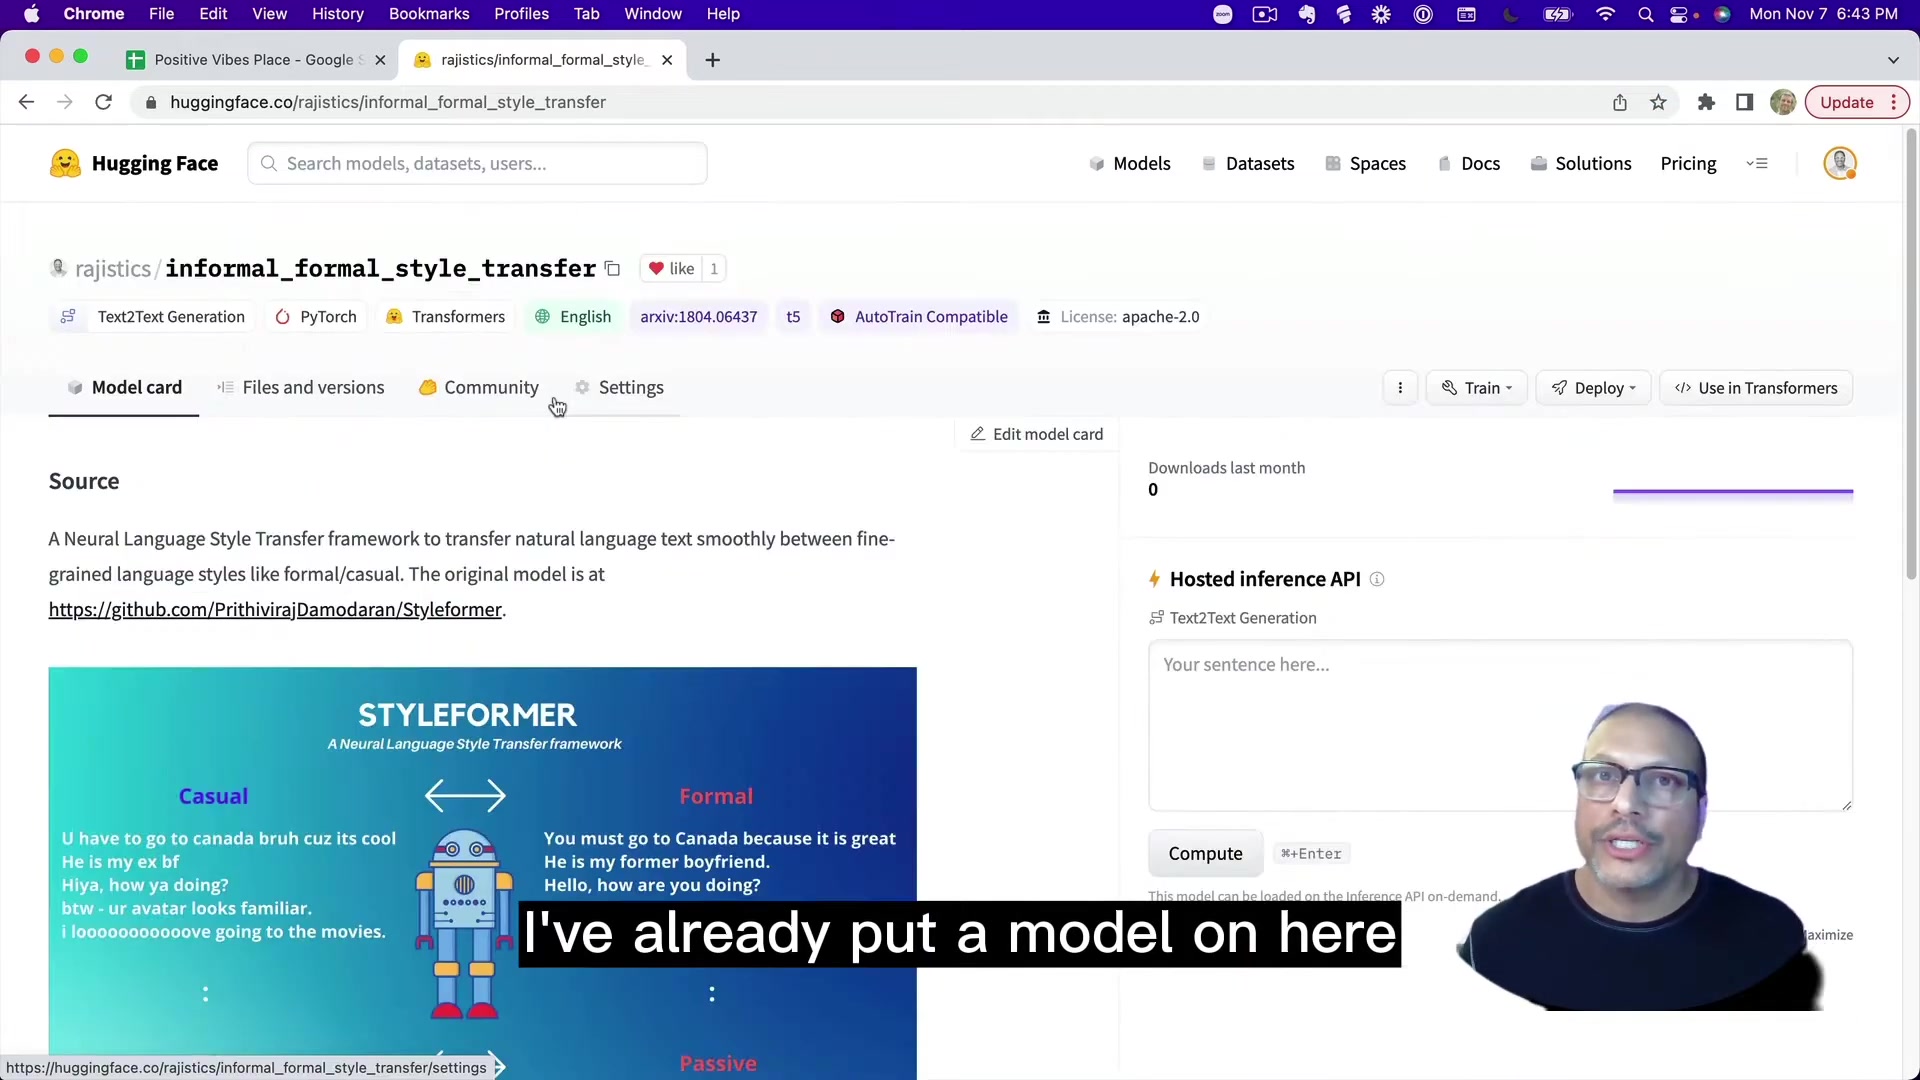Go back with the browser back arrow
Image resolution: width=1920 pixels, height=1080 pixels.
(x=27, y=102)
